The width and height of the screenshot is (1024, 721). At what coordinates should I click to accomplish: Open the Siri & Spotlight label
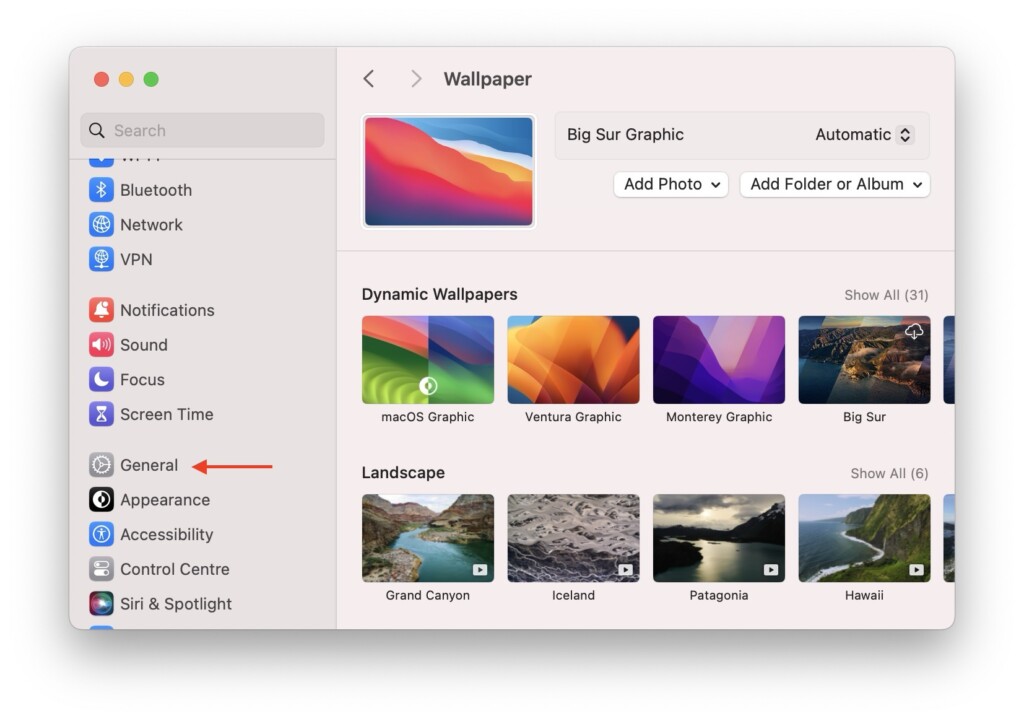[176, 603]
